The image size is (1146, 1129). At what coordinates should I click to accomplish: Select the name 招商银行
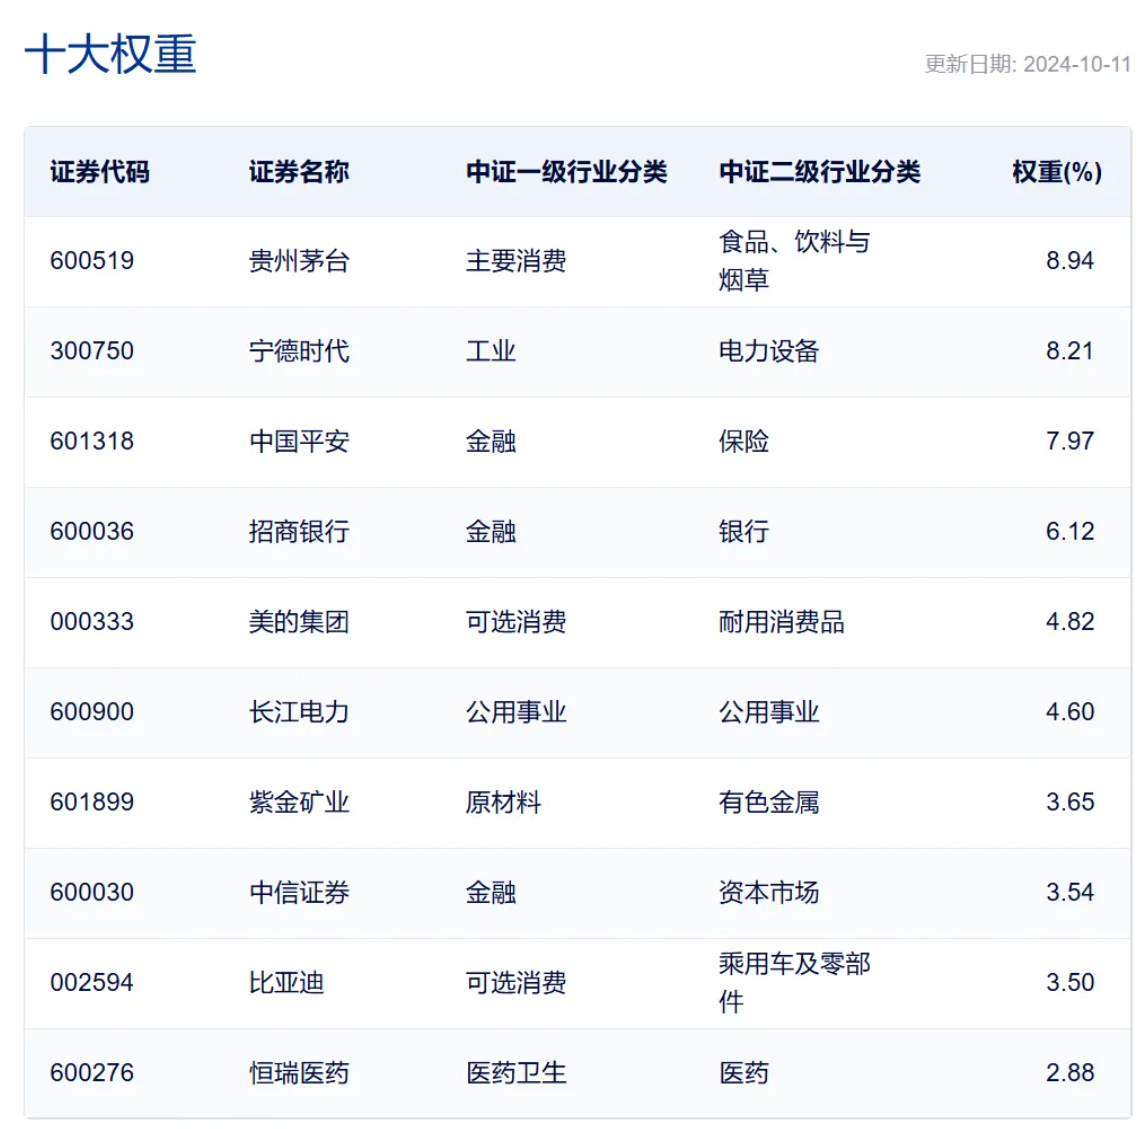[x=299, y=532]
